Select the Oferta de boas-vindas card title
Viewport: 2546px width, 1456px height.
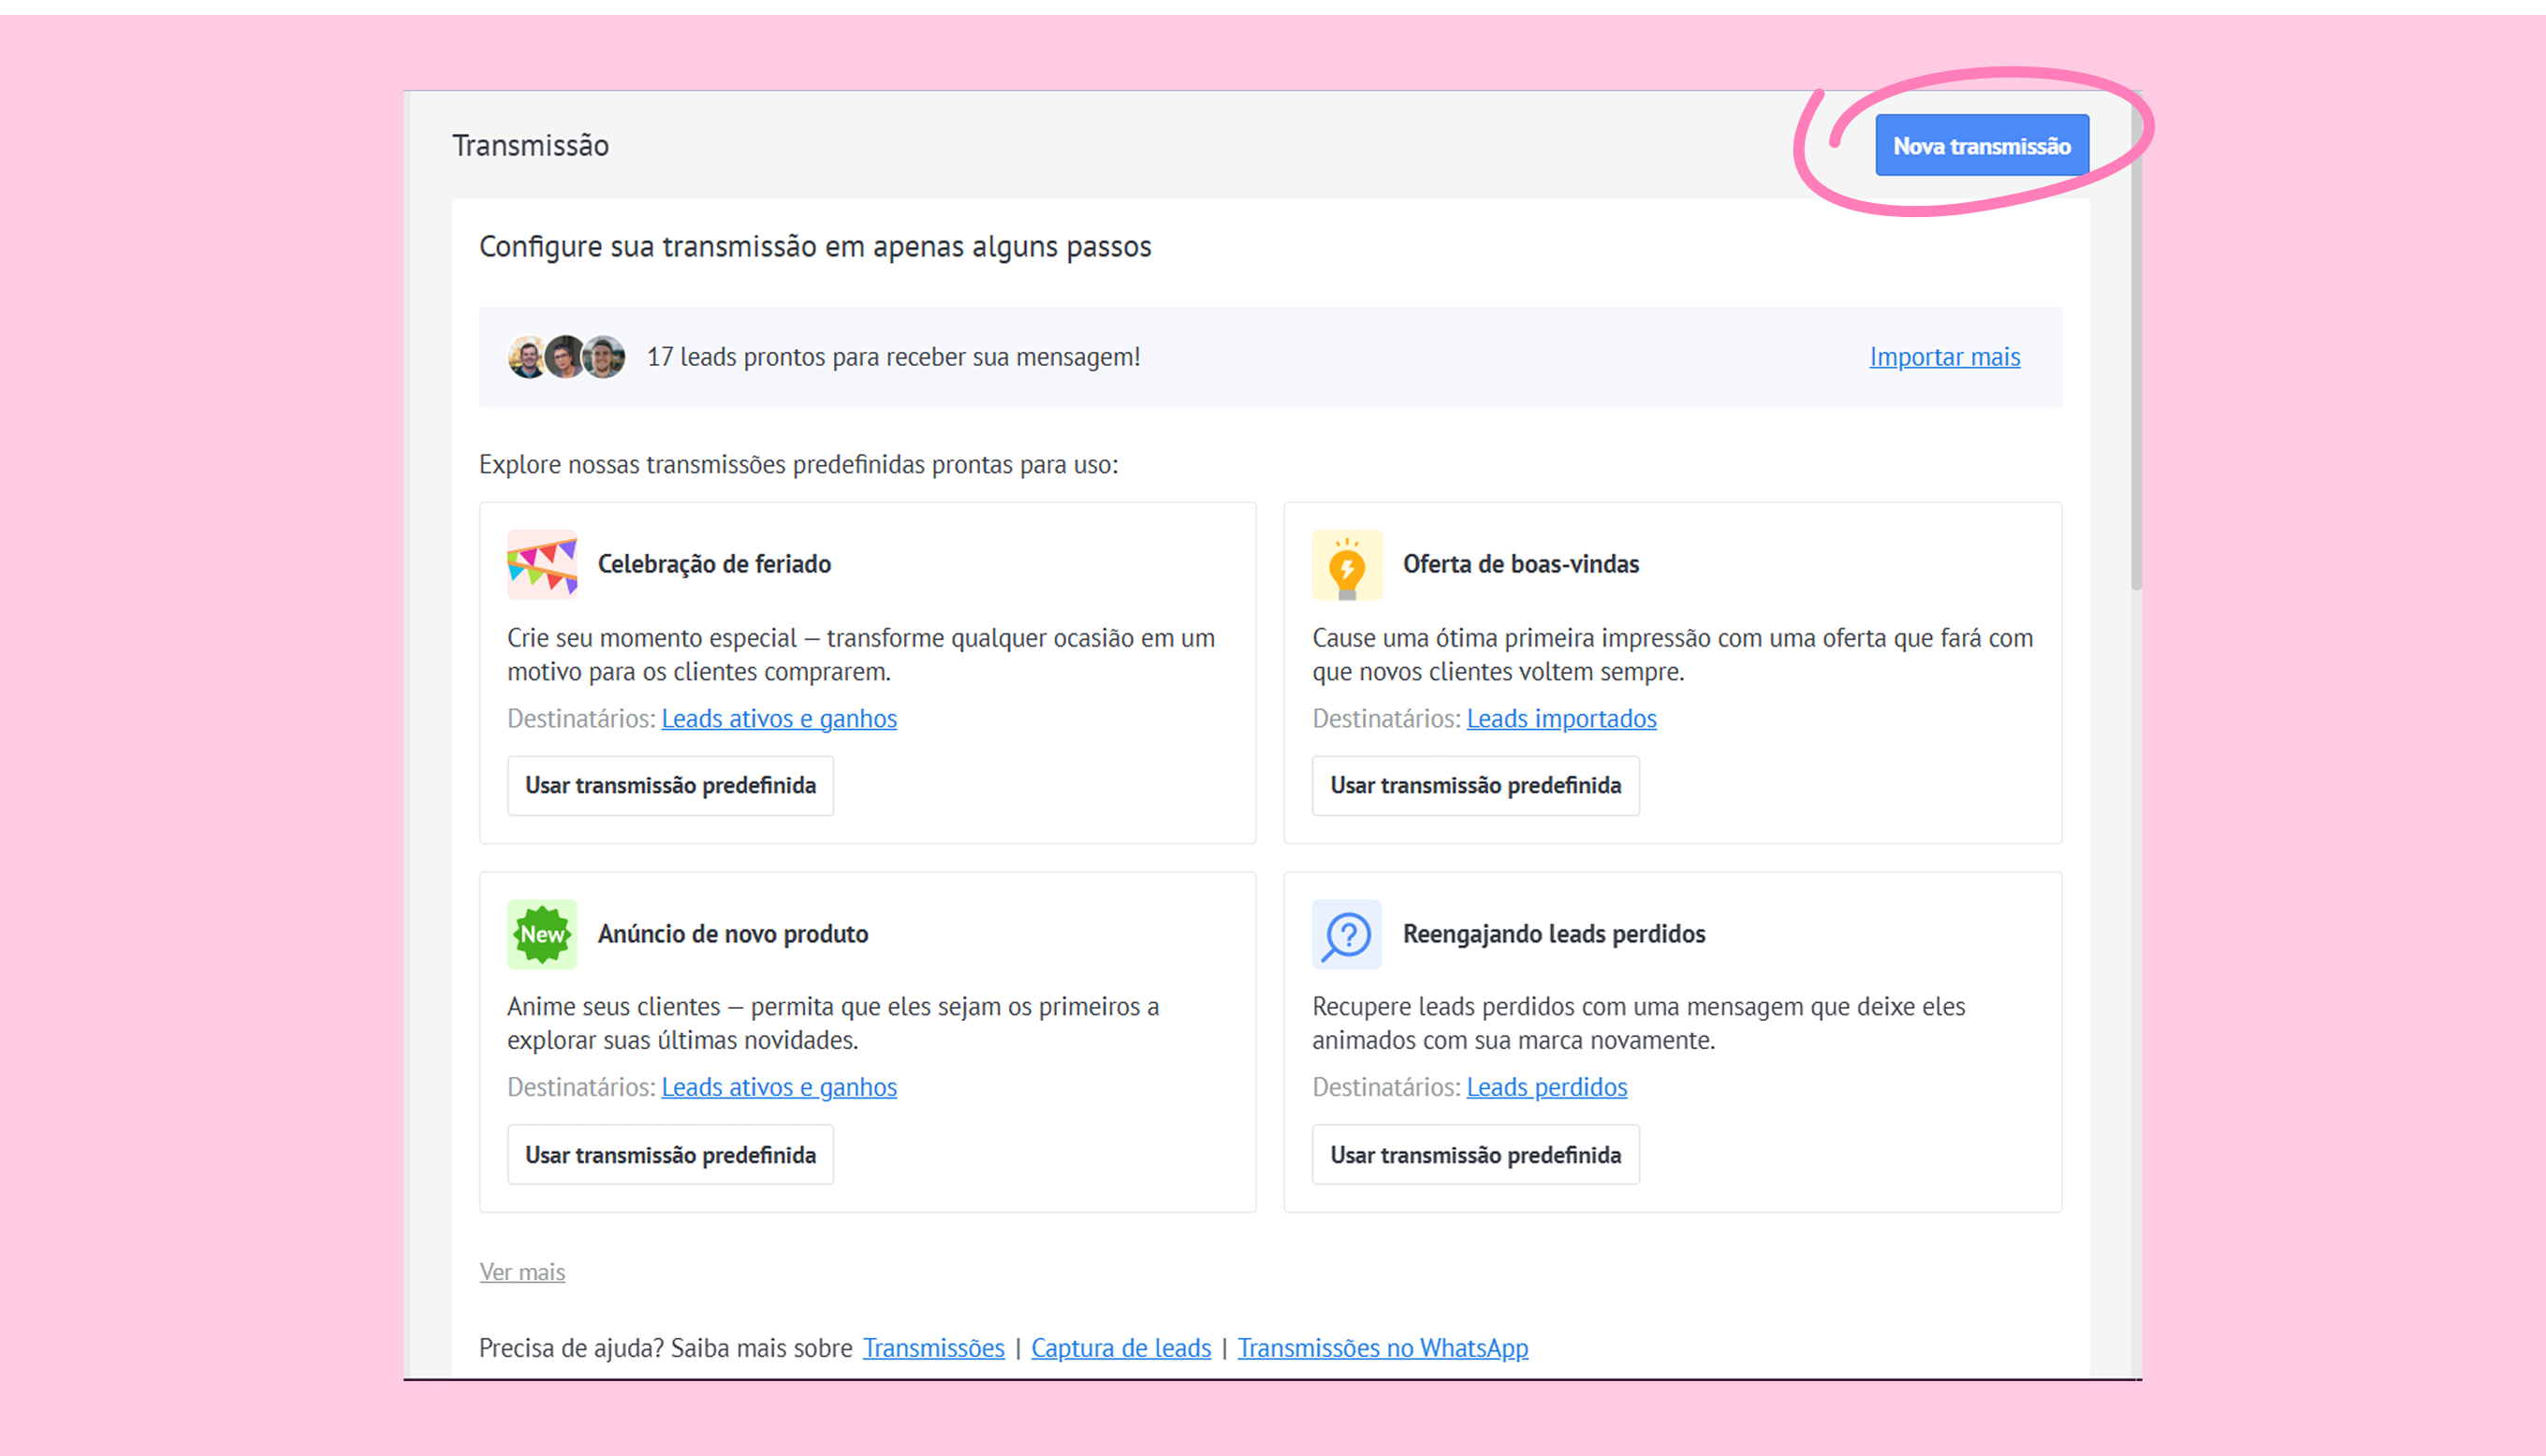[x=1520, y=565]
